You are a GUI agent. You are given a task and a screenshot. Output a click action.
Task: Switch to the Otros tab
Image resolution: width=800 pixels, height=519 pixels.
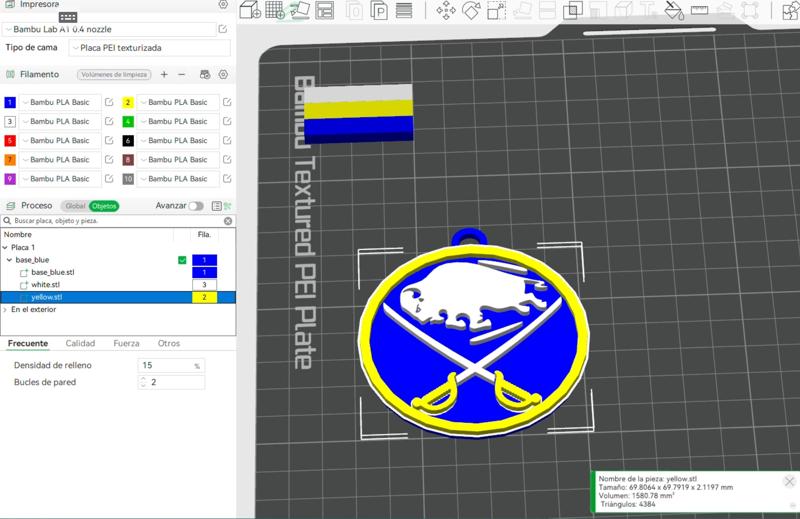click(169, 343)
